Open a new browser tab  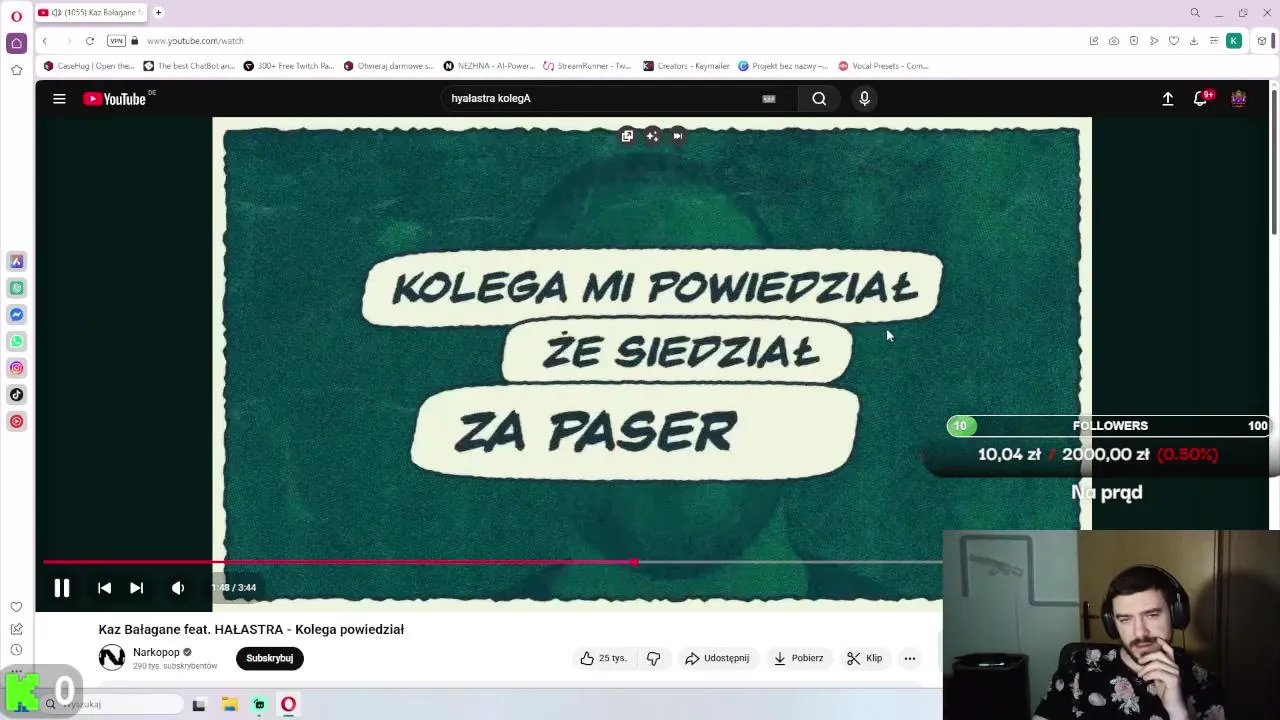(158, 13)
